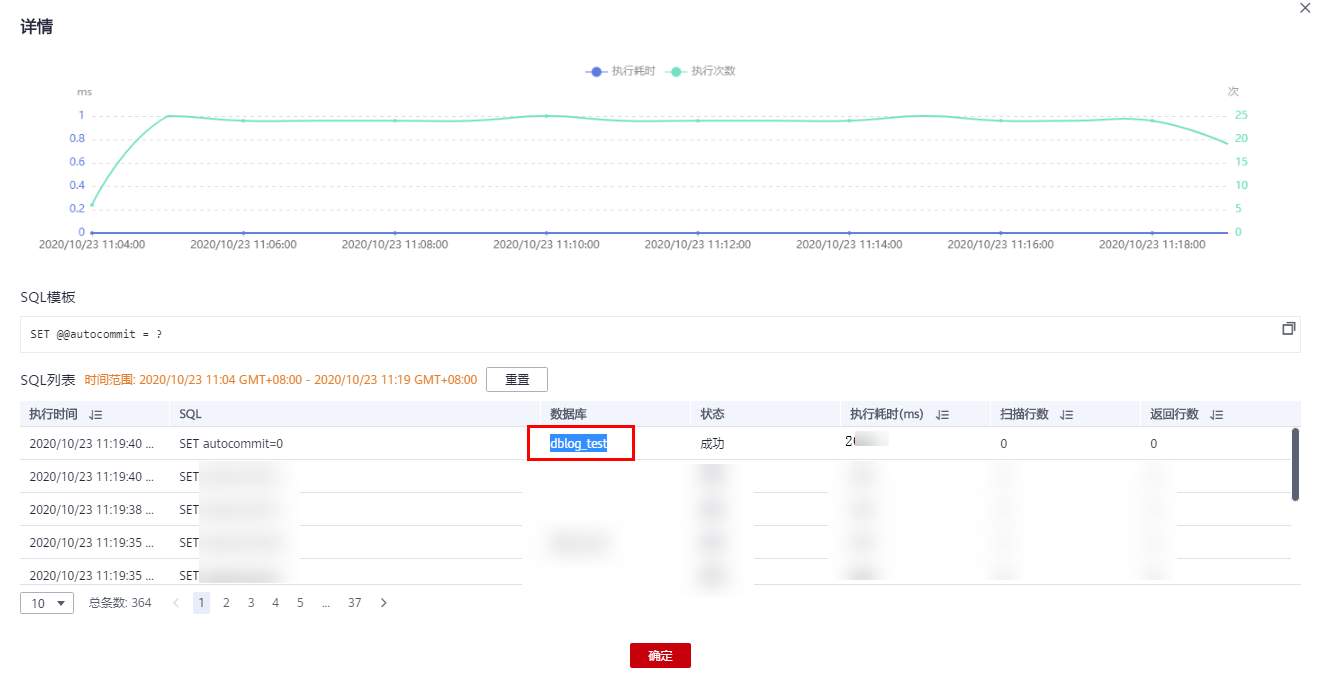Screen dimensions: 1323x675
Task: Sort by 执行时间 column sort icon
Action: click(x=96, y=414)
